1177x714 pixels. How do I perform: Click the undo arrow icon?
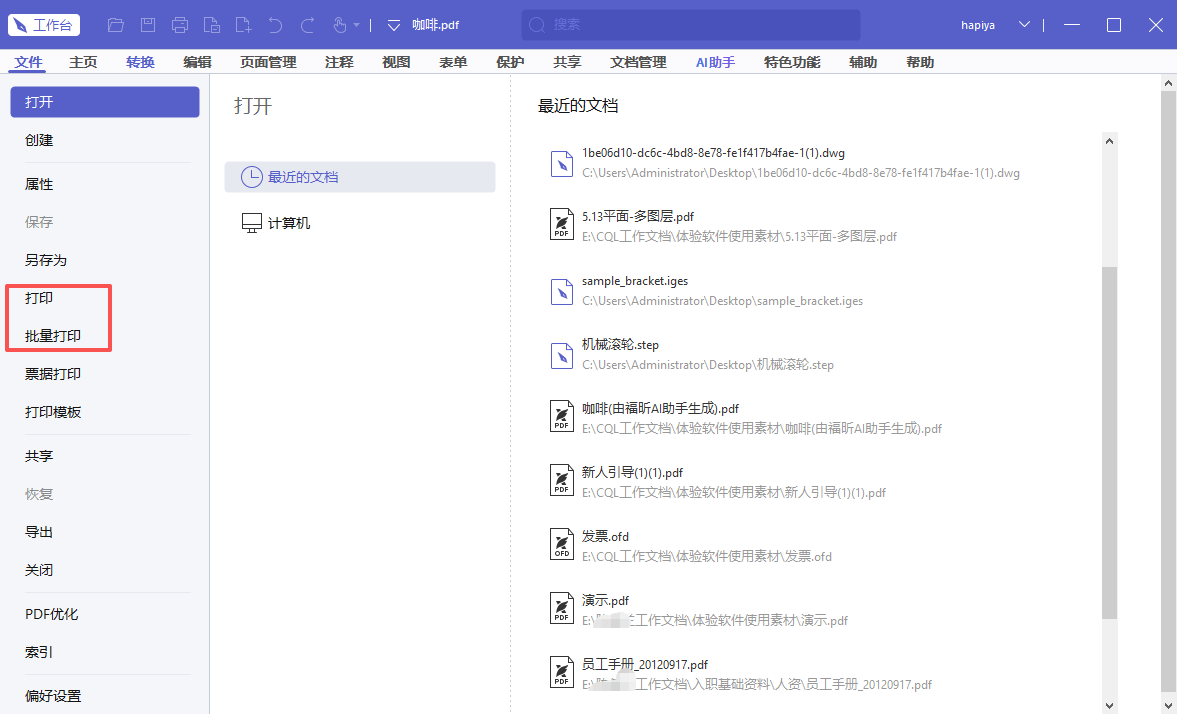(275, 25)
